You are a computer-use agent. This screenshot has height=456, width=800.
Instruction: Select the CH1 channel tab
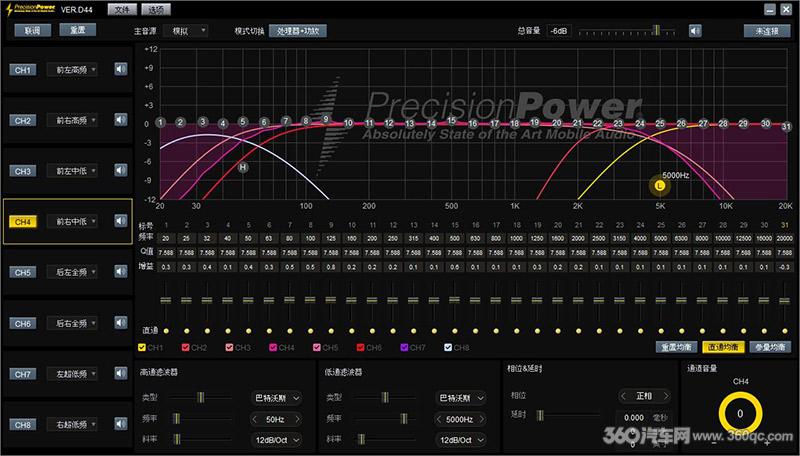(22, 70)
